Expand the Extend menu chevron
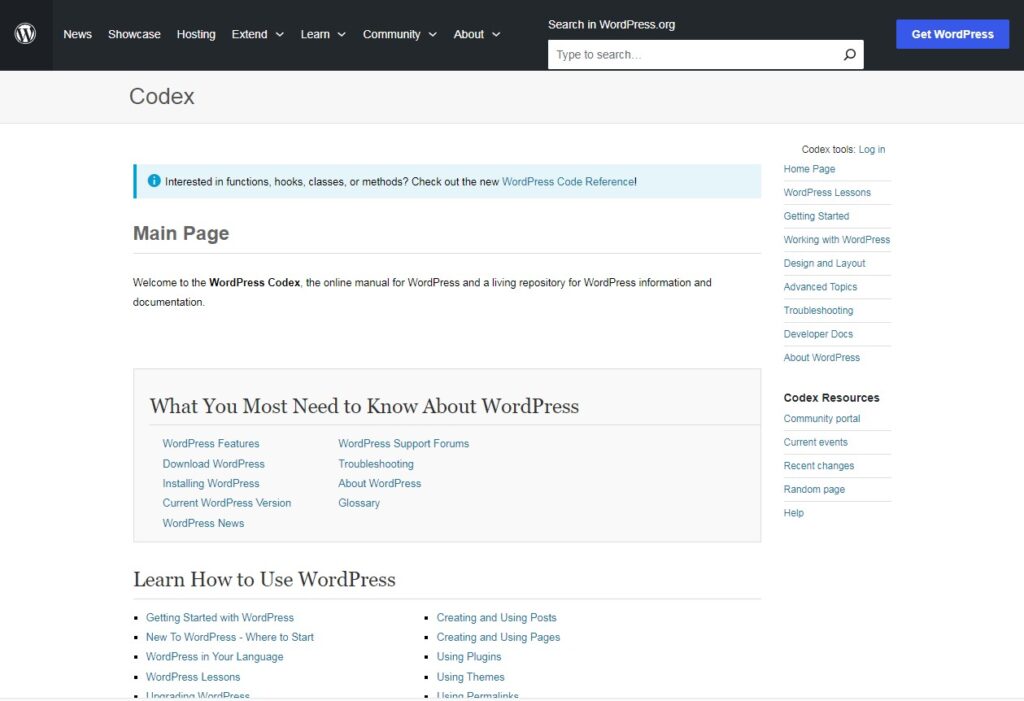Screen dimensions: 1024x701 click(280, 35)
